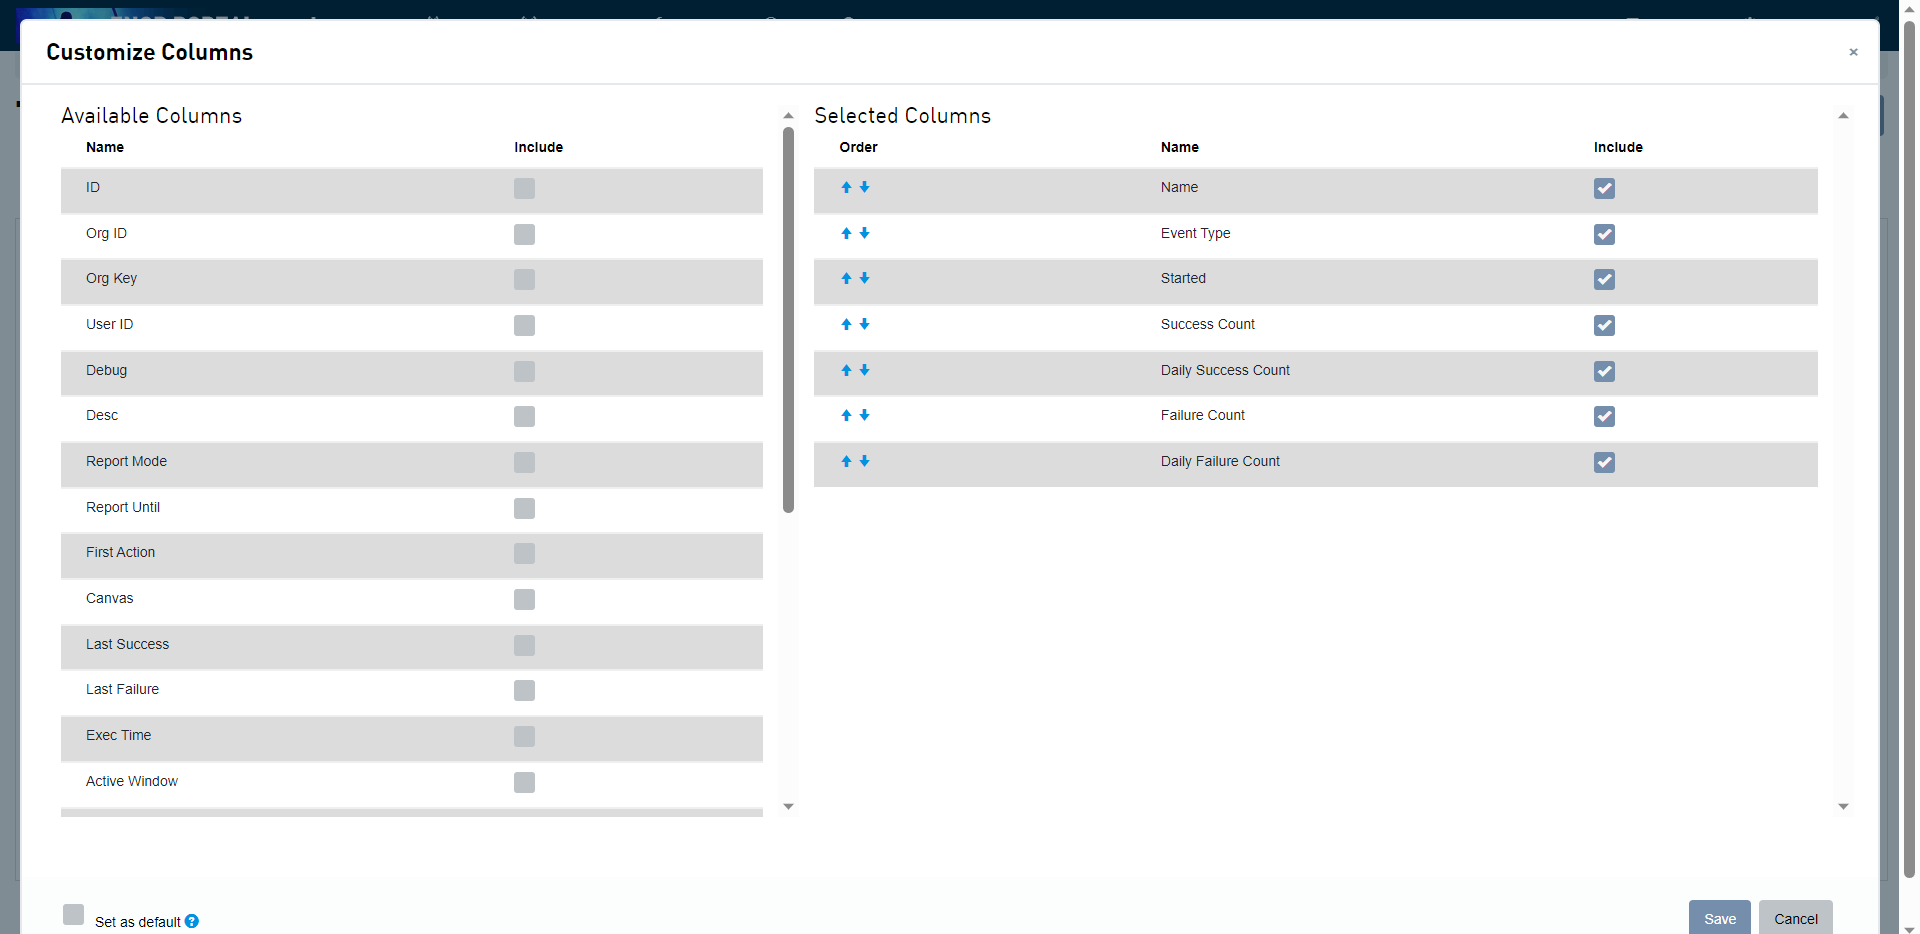Viewport: 1920px width, 934px height.
Task: Include the Exec Time column
Action: click(x=524, y=736)
